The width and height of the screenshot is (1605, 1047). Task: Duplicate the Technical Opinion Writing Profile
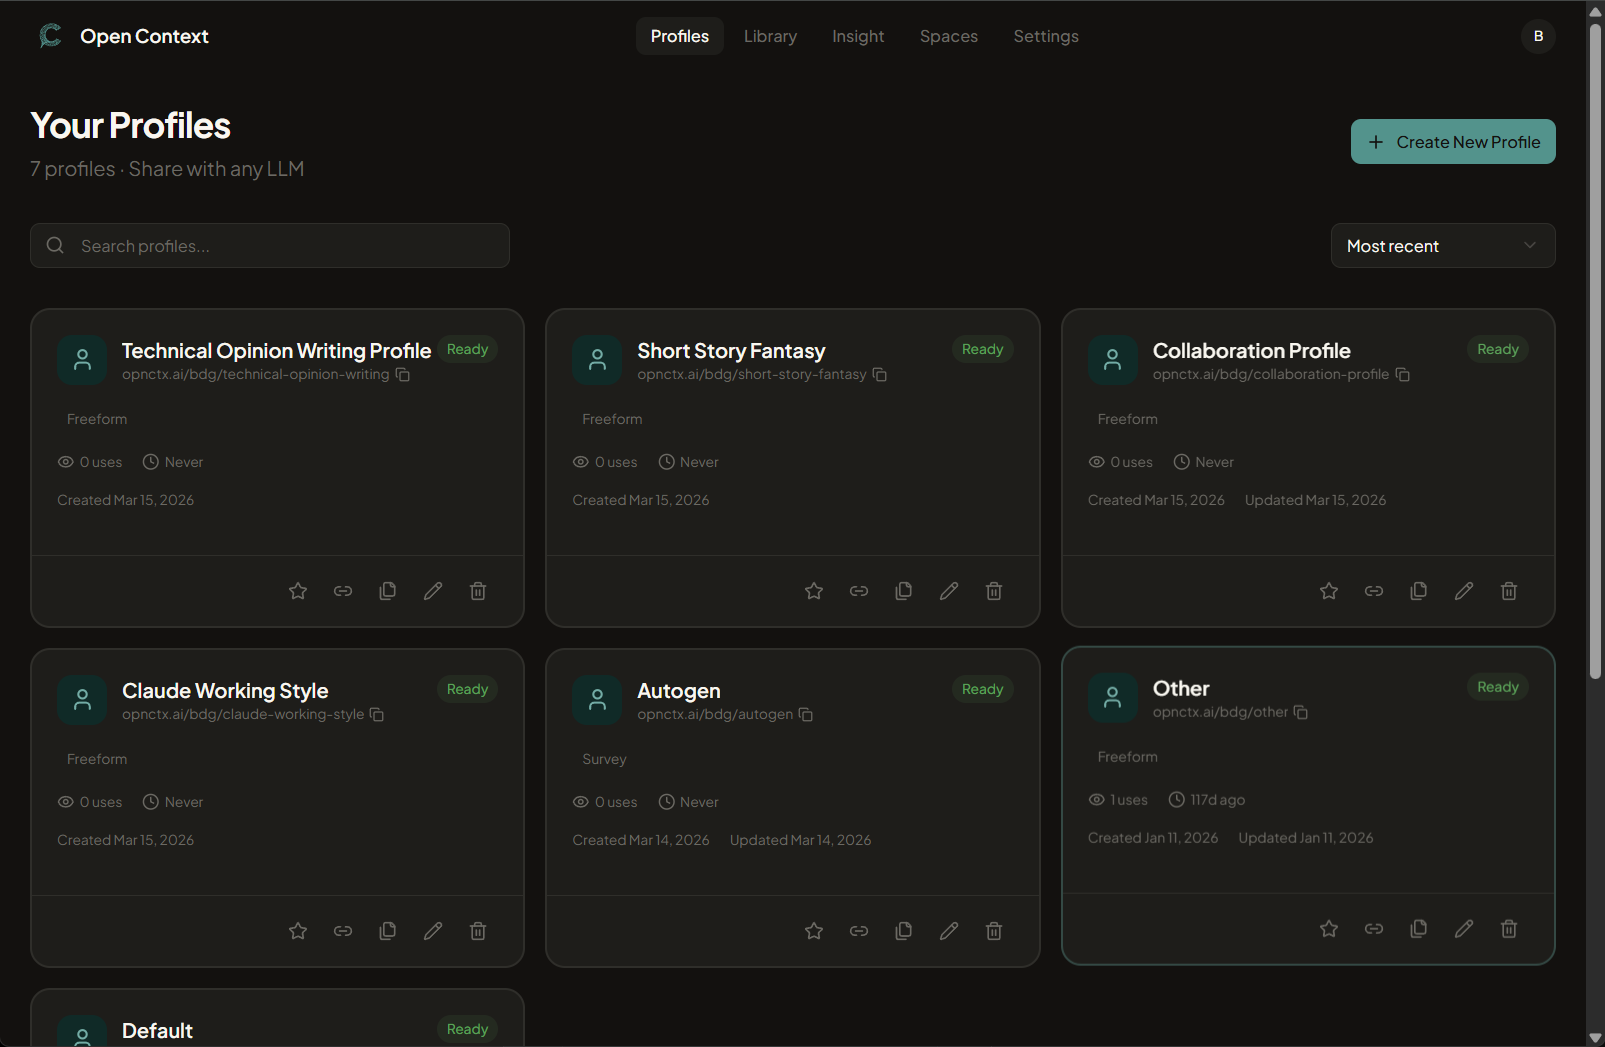click(388, 591)
